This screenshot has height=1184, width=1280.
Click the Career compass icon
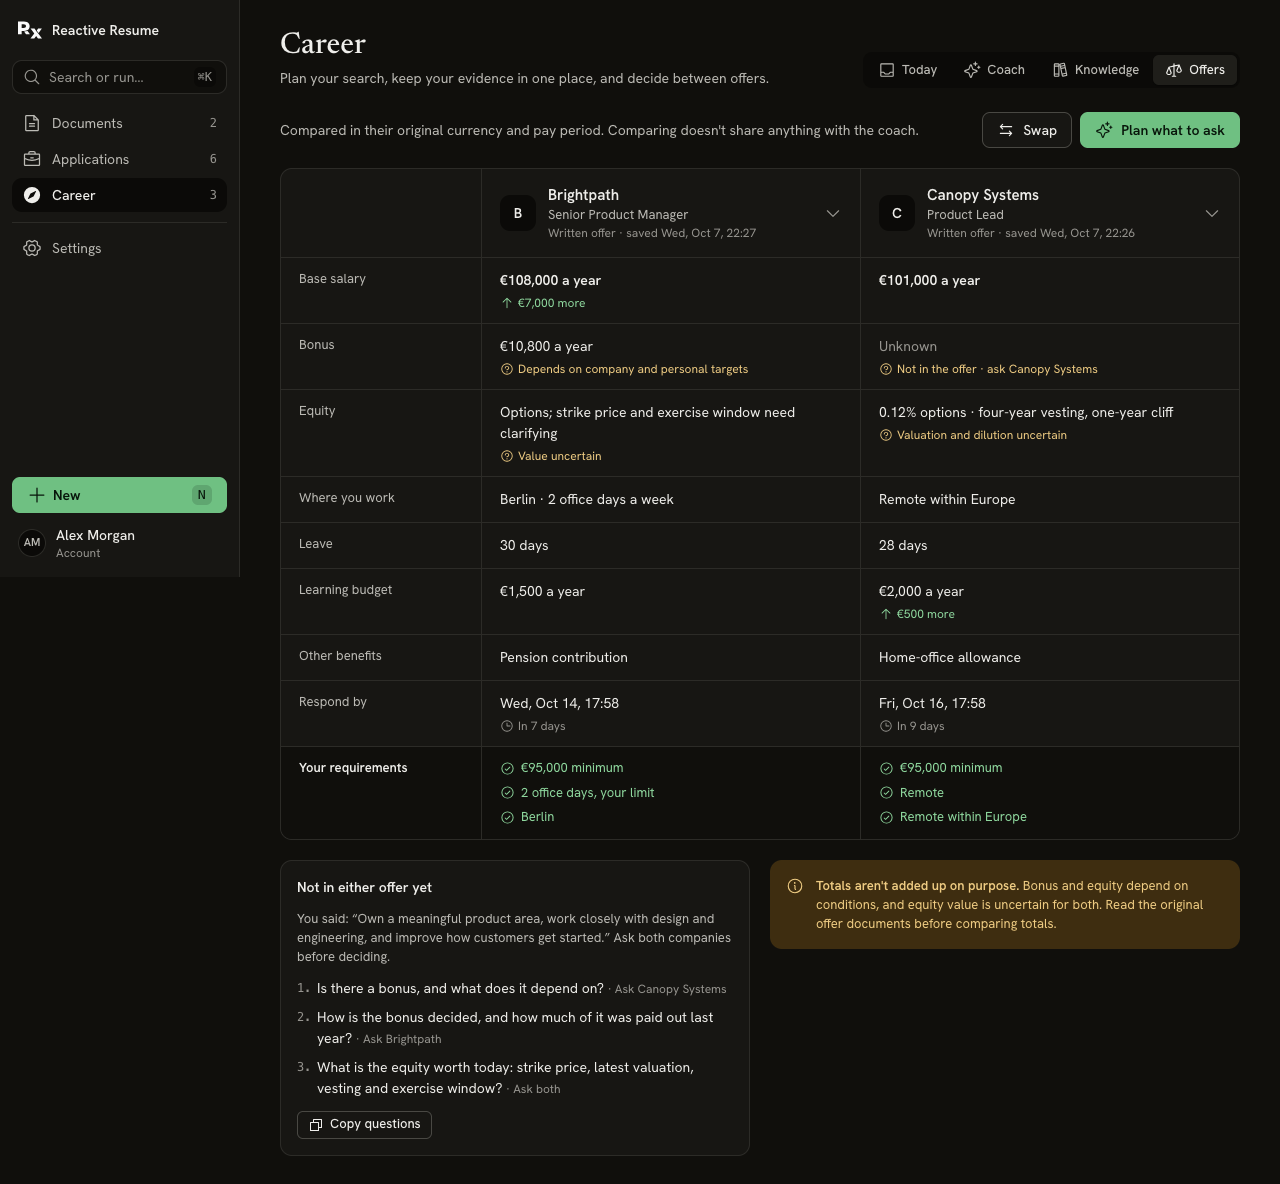(32, 195)
